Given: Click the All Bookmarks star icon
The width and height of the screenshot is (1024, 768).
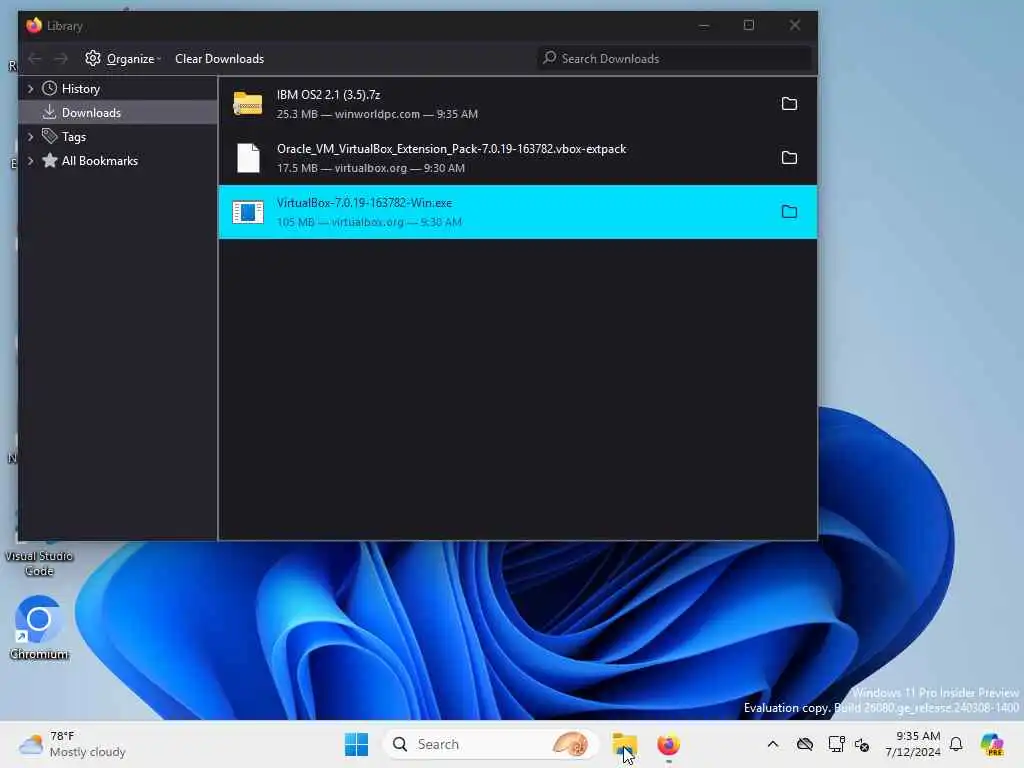Looking at the screenshot, I should [x=49, y=161].
